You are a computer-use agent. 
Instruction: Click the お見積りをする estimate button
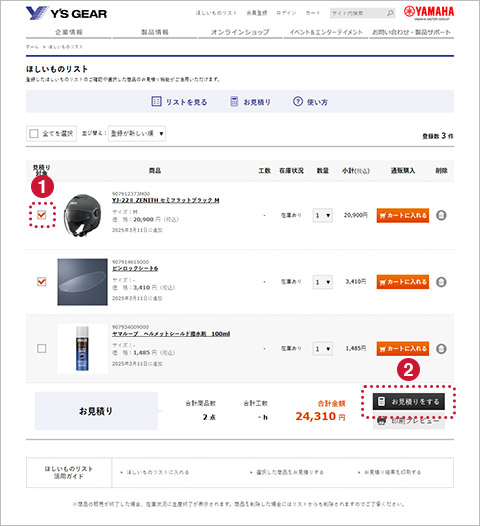click(409, 402)
